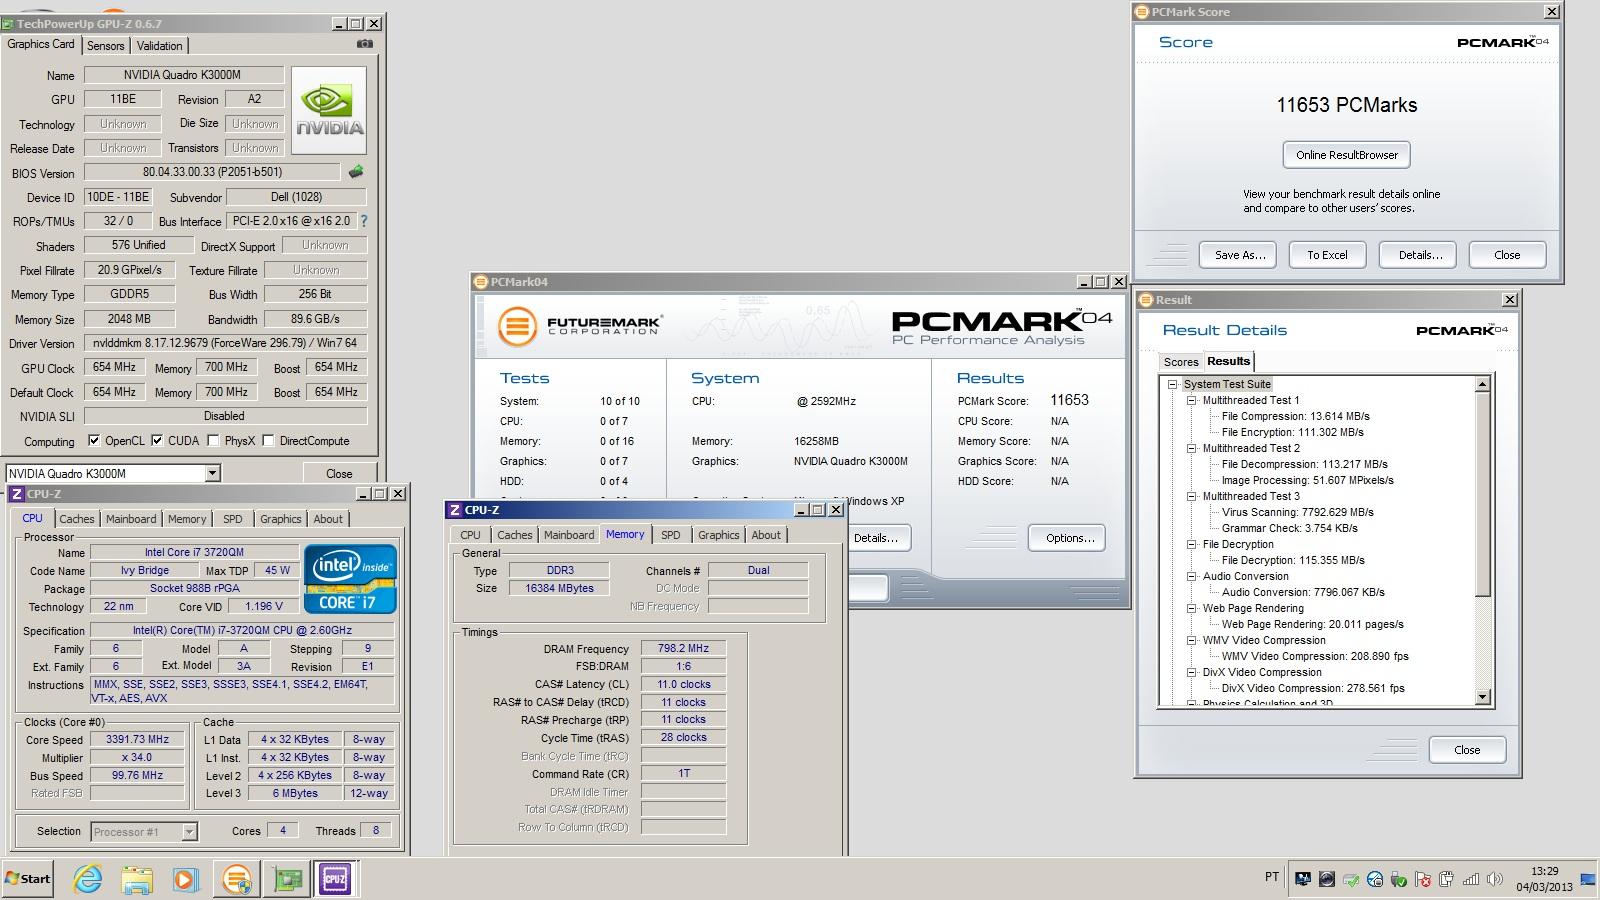Switch to PCMark04 taskbar button
1600x900 pixels.
[237, 879]
